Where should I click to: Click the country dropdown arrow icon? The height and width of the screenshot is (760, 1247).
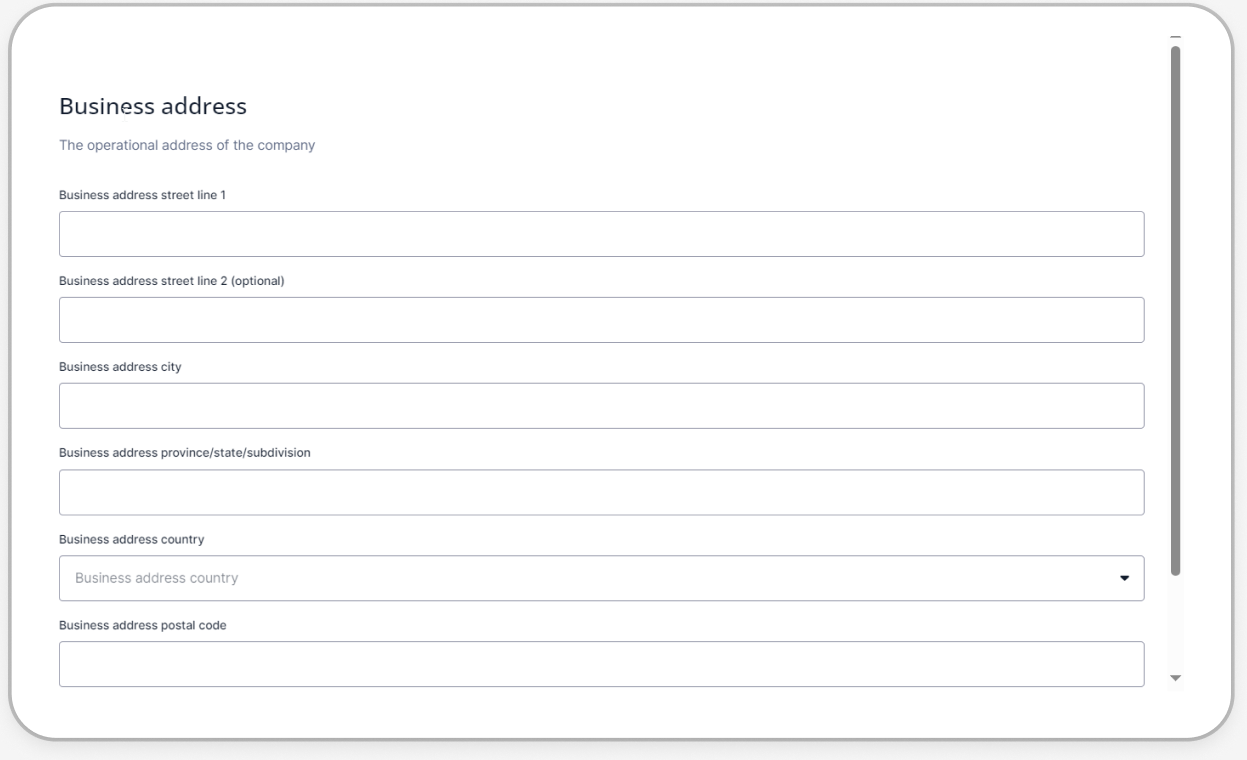coord(1123,578)
